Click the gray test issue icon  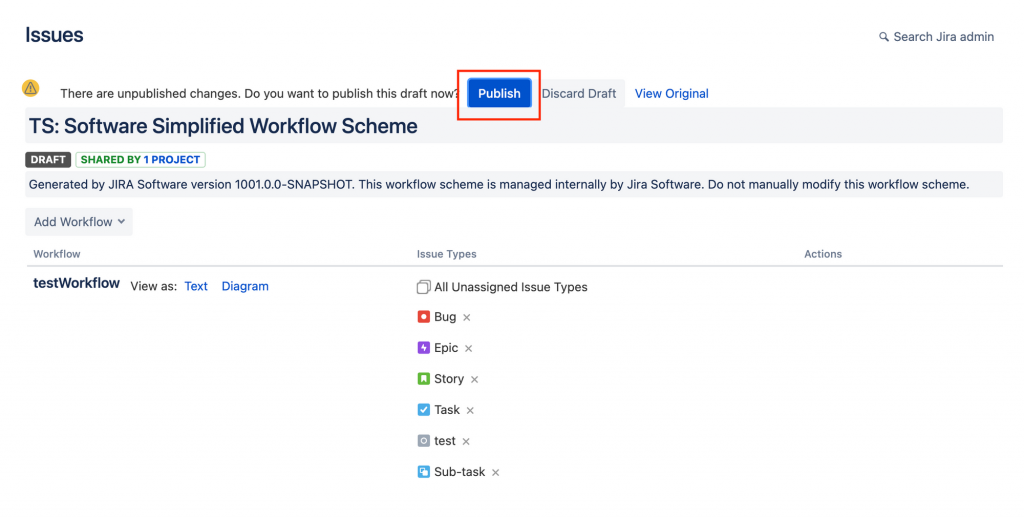point(424,441)
